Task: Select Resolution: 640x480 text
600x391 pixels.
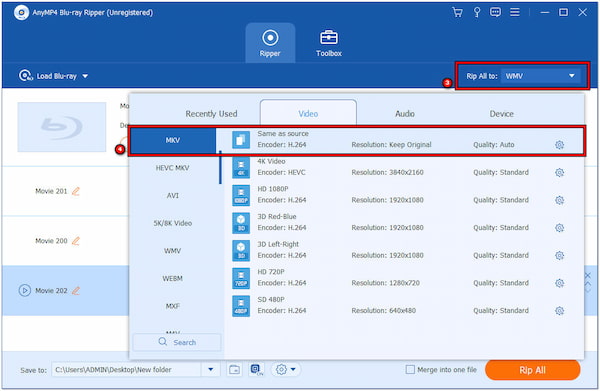Action: click(x=383, y=311)
